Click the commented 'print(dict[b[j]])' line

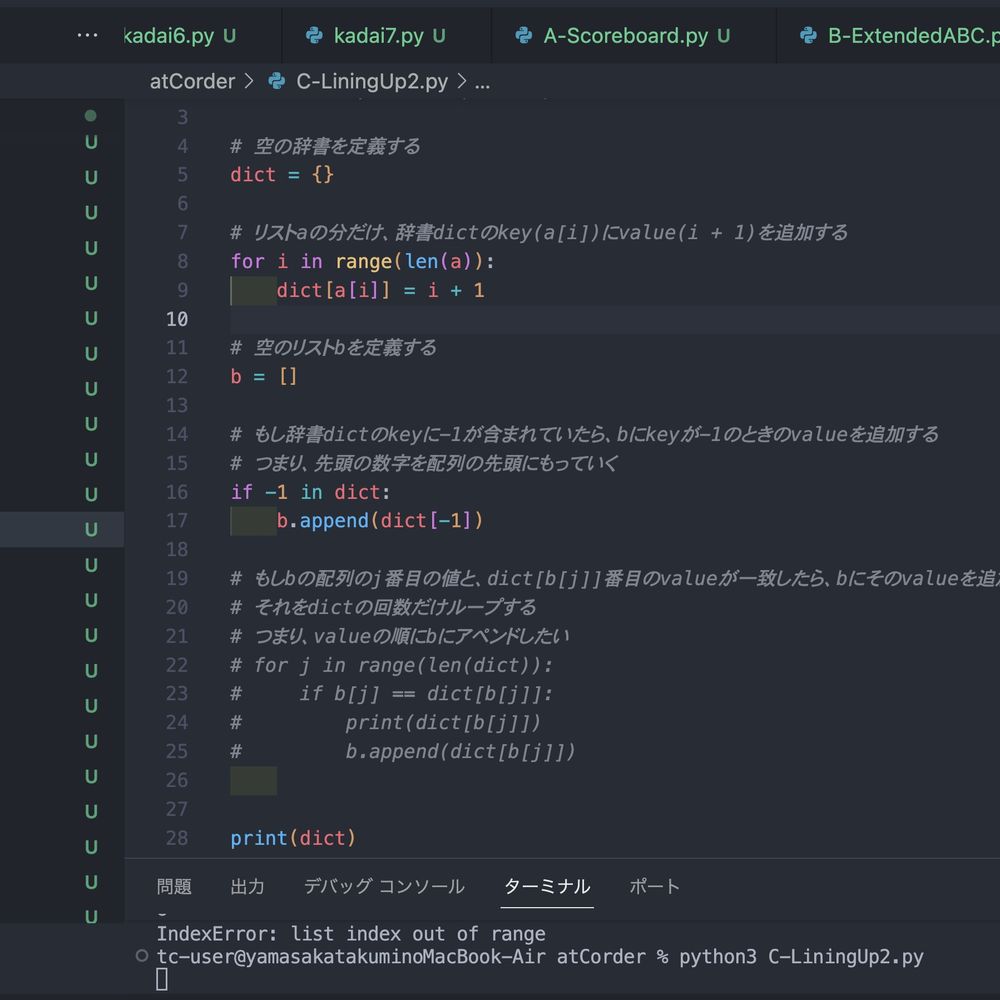point(443,722)
